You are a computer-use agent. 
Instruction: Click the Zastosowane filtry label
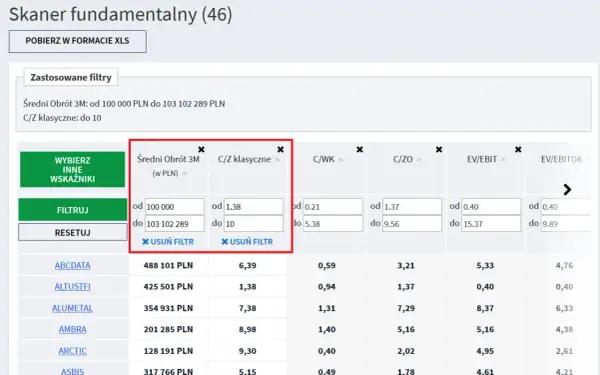tap(71, 77)
